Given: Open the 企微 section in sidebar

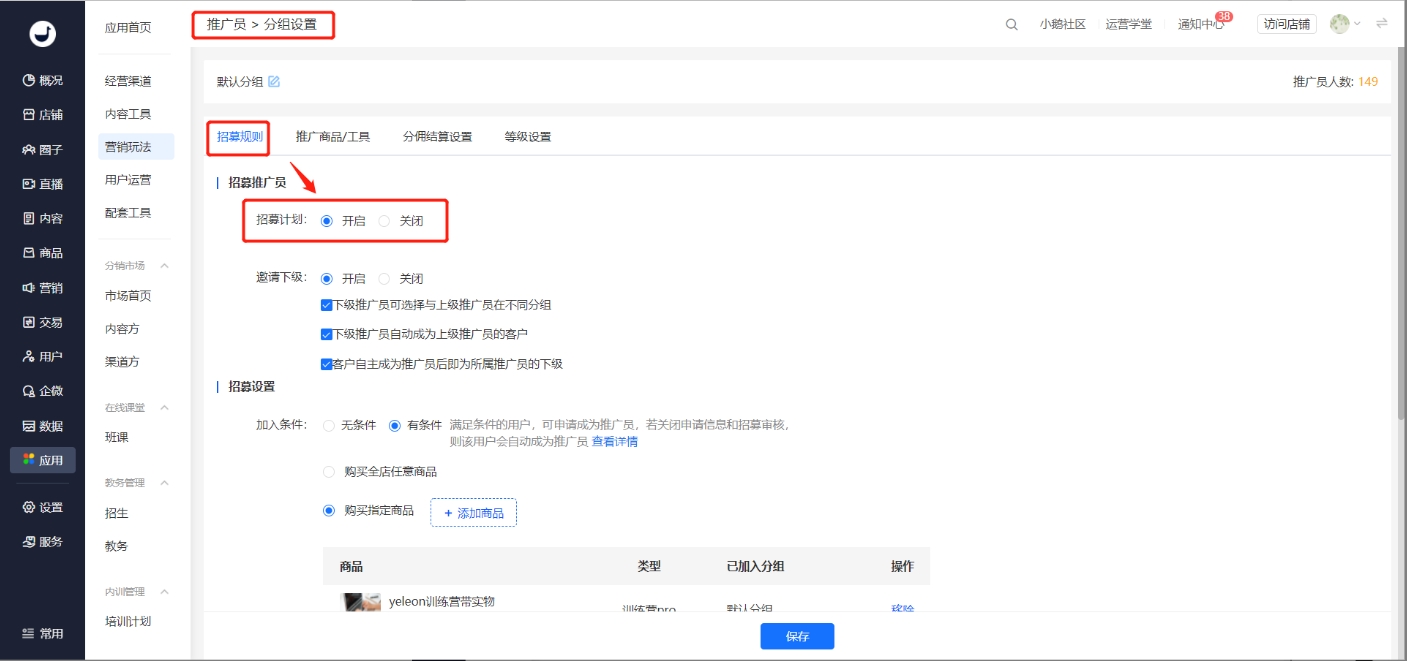Looking at the screenshot, I should coord(41,390).
